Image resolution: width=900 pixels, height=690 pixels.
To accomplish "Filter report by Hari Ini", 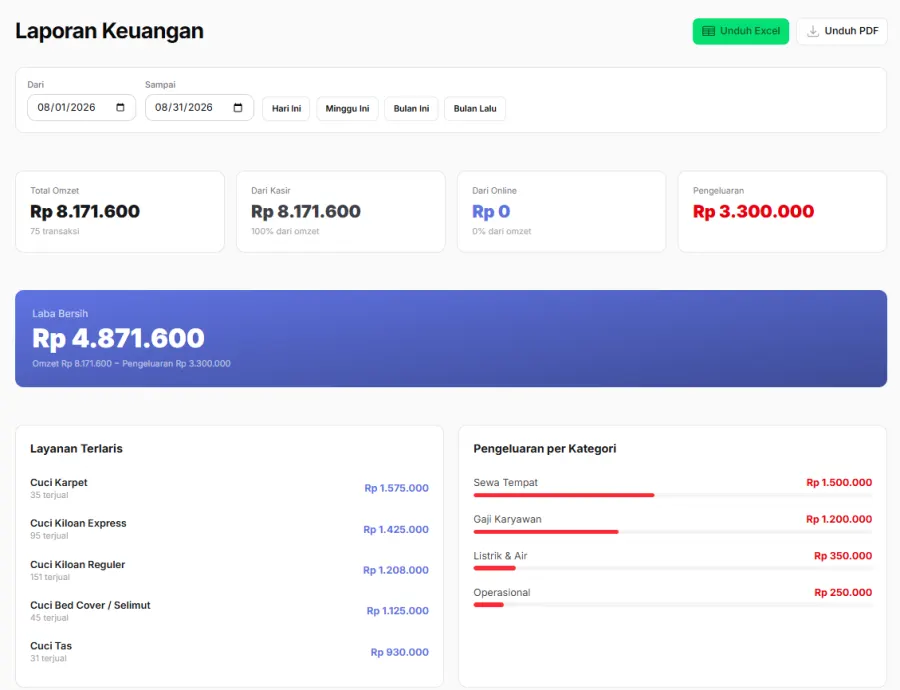I will [x=286, y=108].
